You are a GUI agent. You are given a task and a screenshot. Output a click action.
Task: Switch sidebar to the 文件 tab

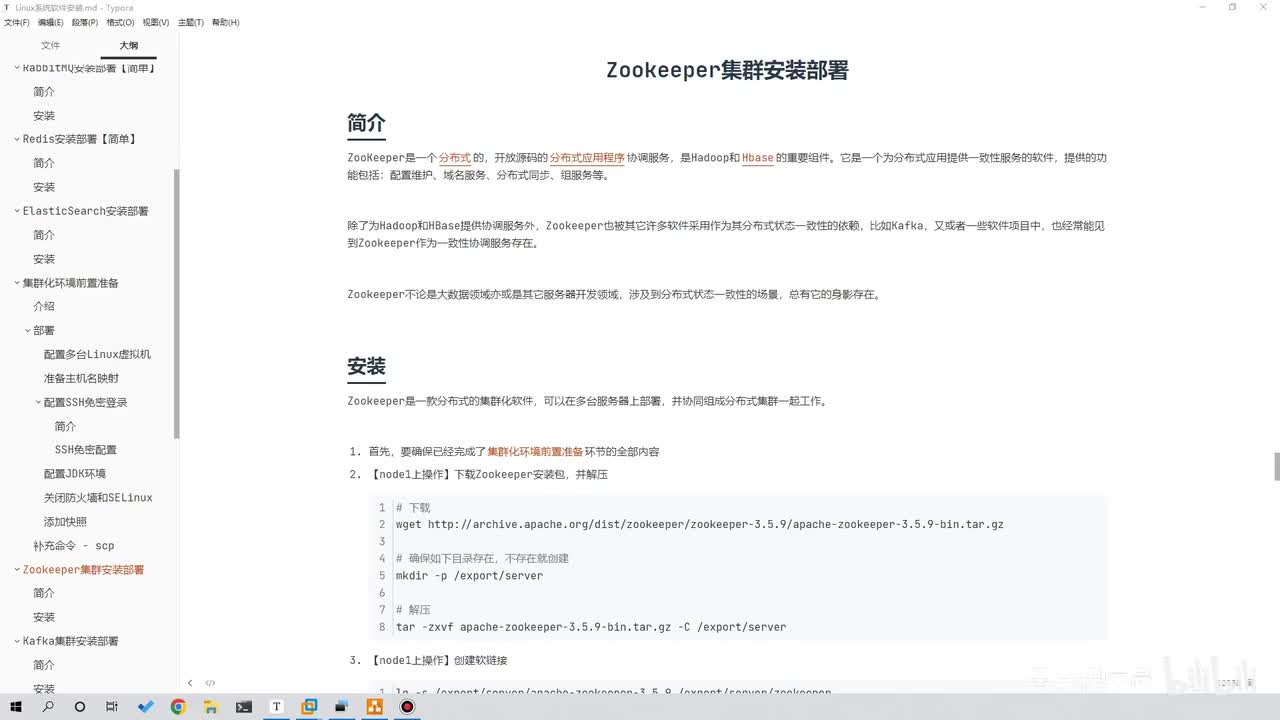[x=50, y=45]
